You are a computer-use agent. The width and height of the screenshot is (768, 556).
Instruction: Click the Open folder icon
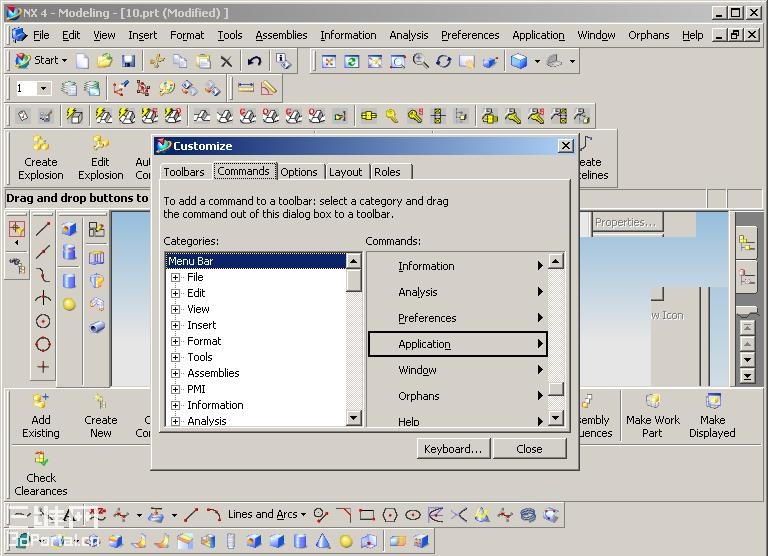tap(105, 61)
